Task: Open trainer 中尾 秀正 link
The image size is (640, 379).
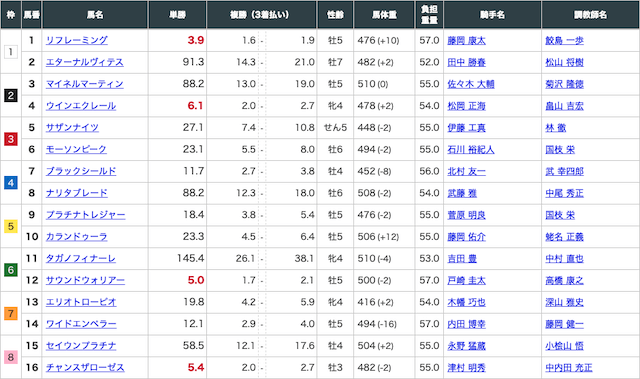Action: tap(564, 193)
